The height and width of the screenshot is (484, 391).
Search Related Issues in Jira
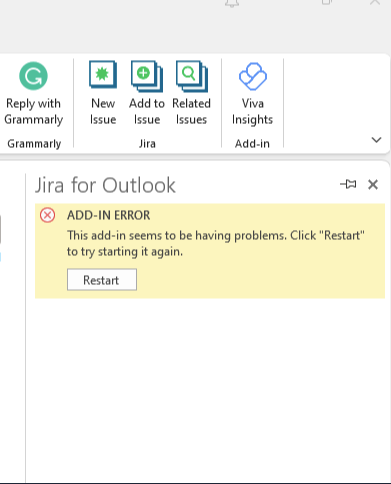(191, 93)
